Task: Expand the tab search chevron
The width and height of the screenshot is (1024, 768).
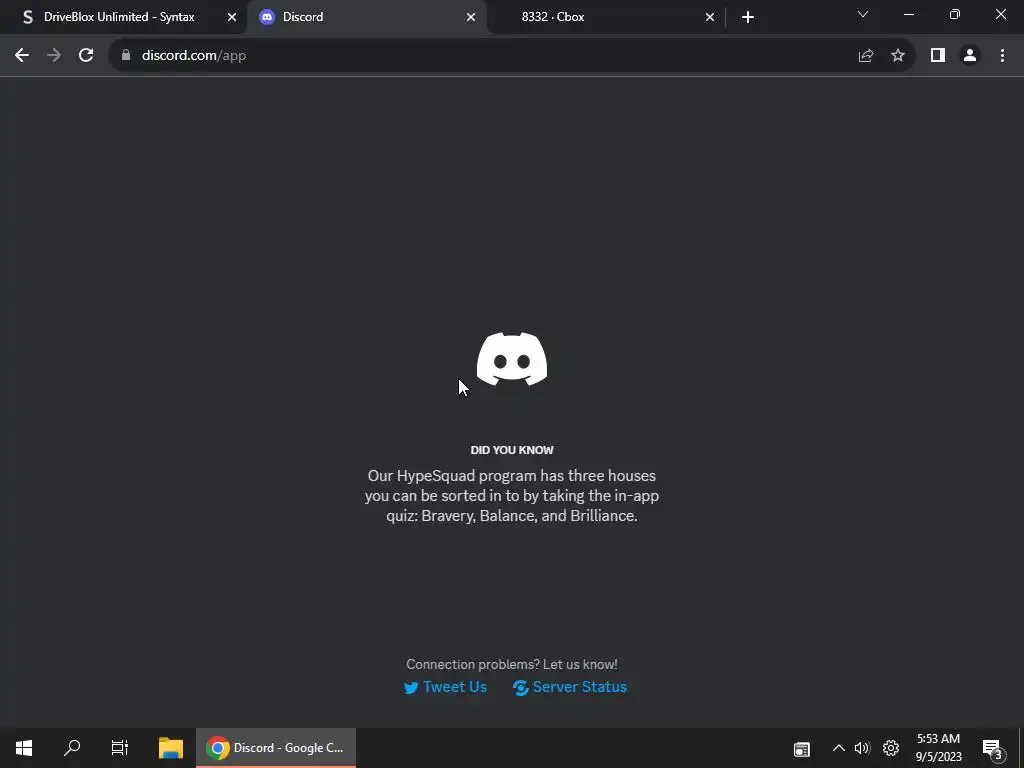Action: pyautogui.click(x=863, y=14)
